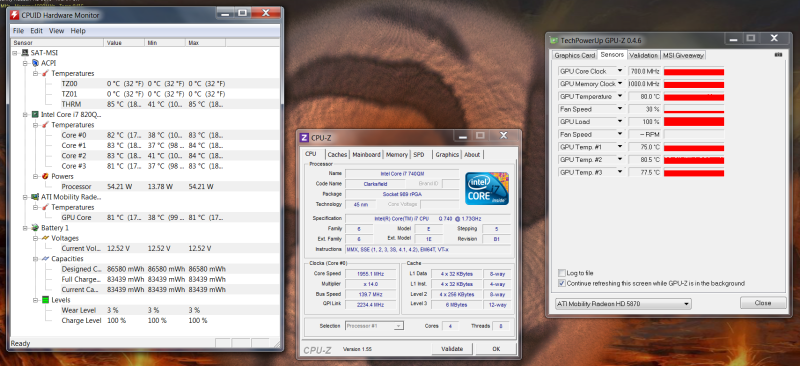Open the File menu in Hardware Monitor
800x366 pixels.
tap(18, 31)
